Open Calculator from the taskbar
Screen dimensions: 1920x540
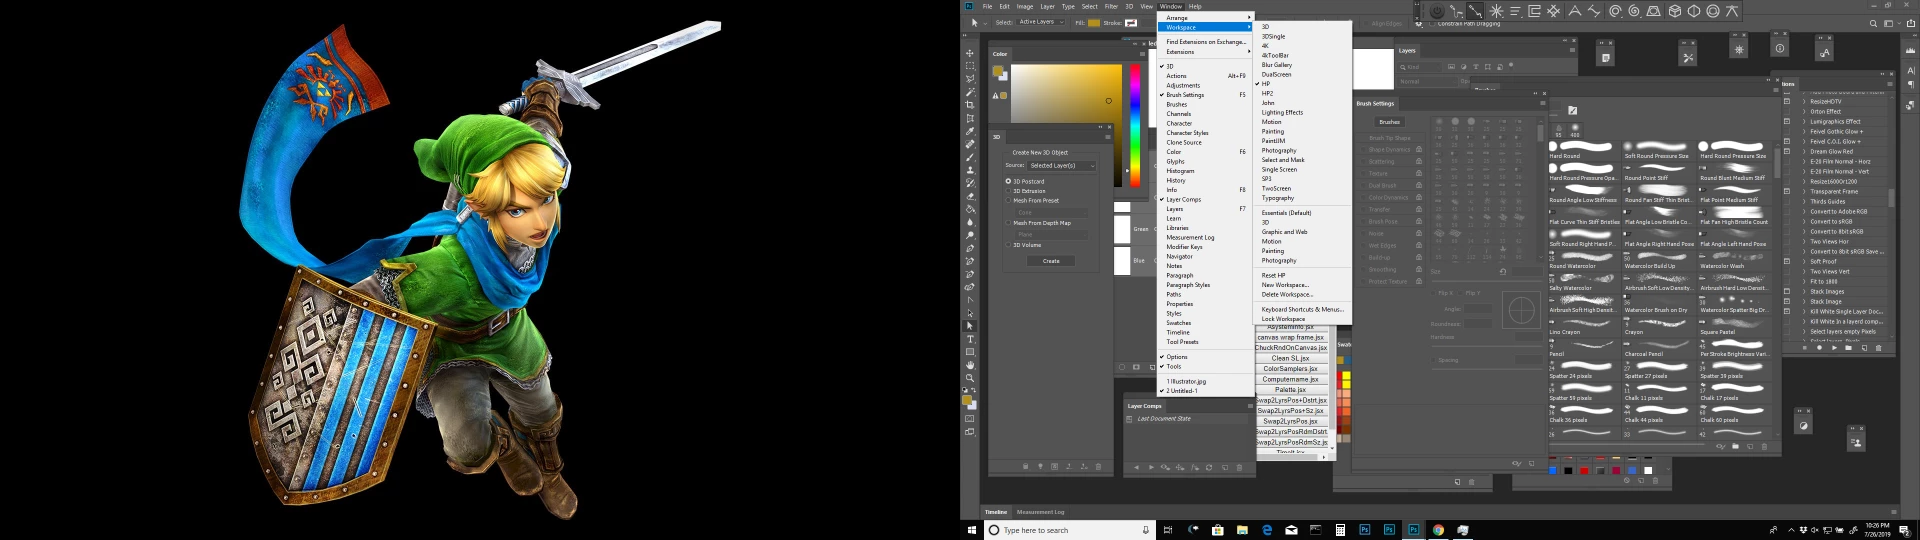(x=1340, y=530)
